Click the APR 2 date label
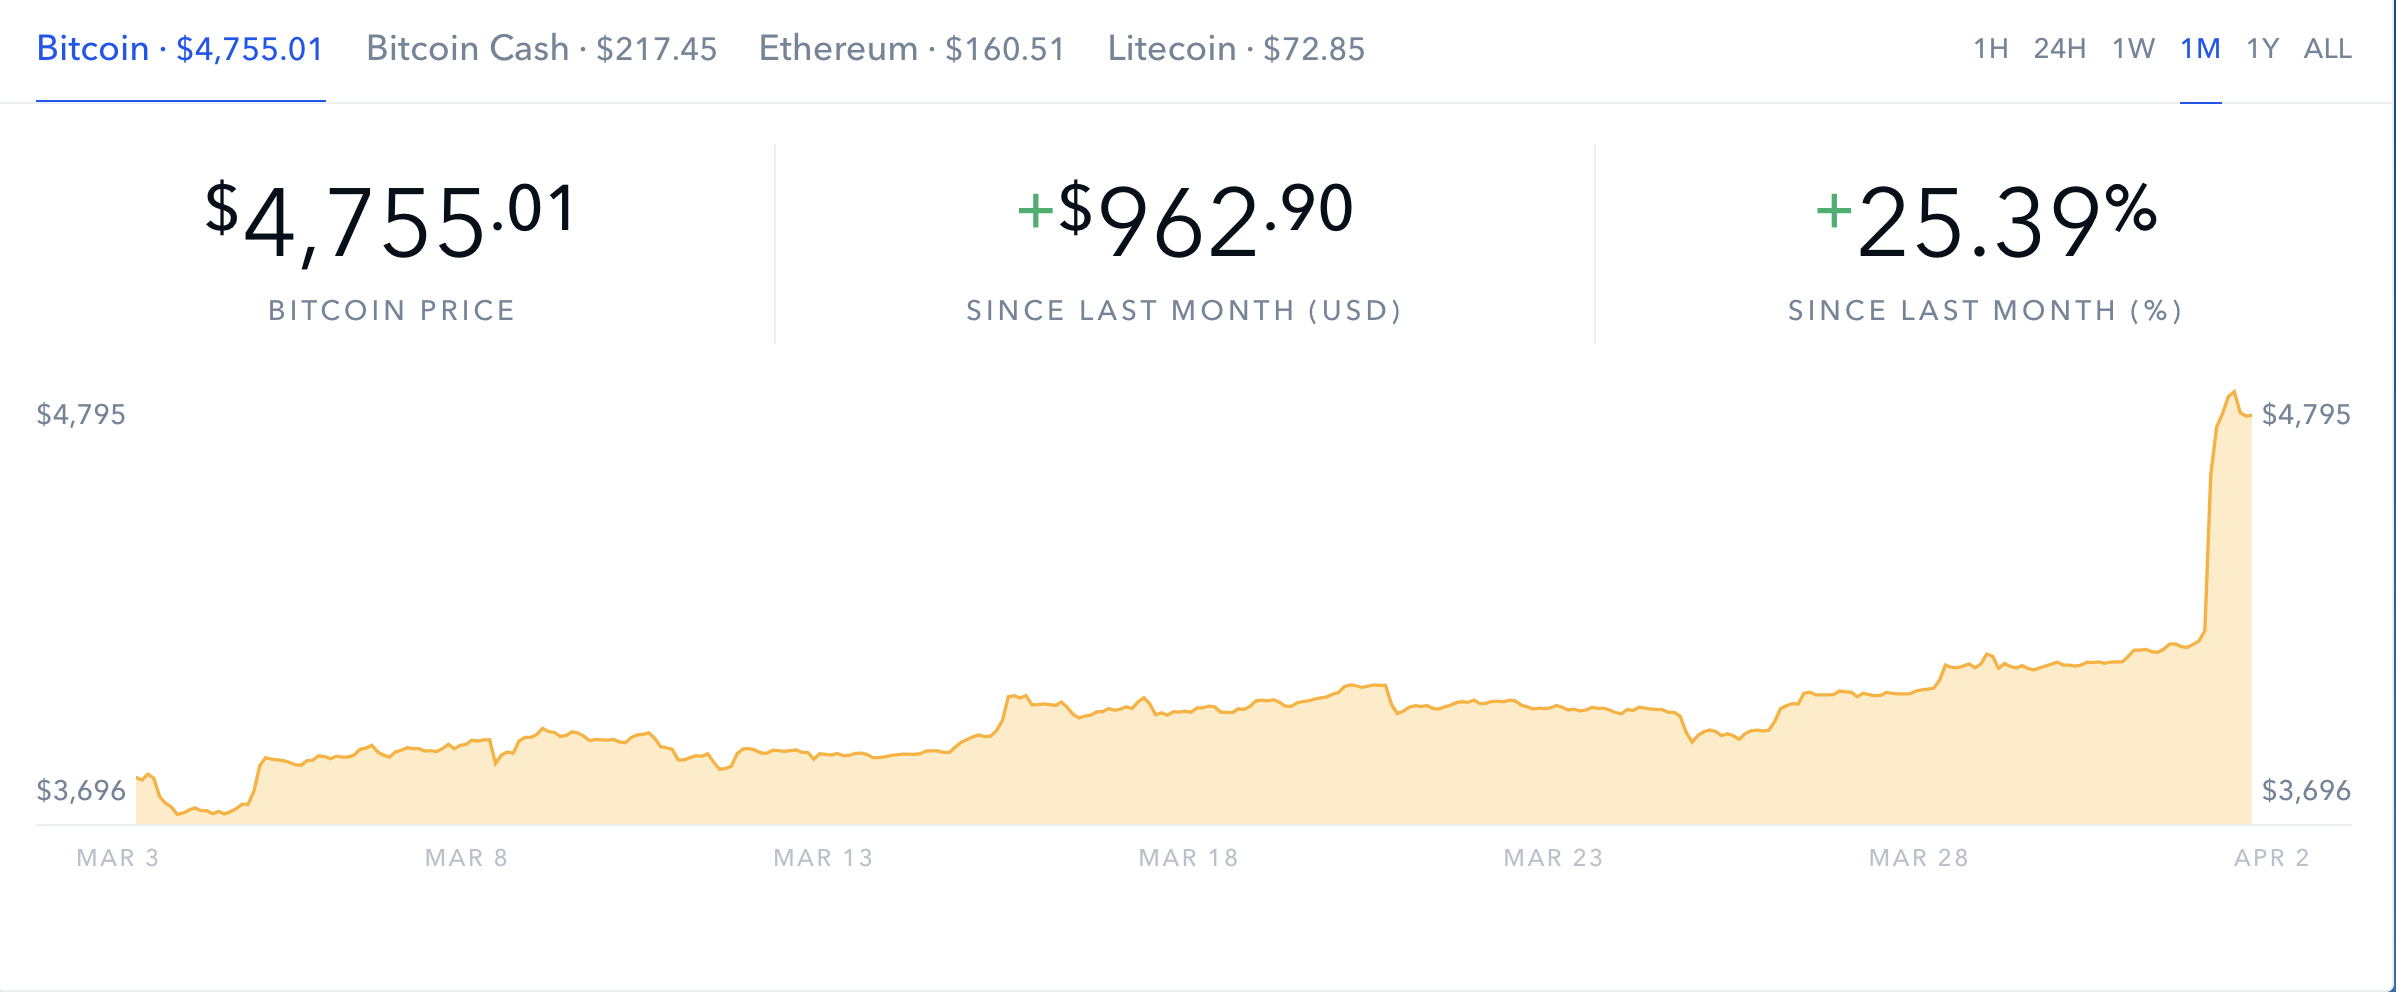This screenshot has width=2396, height=992. click(x=2271, y=858)
